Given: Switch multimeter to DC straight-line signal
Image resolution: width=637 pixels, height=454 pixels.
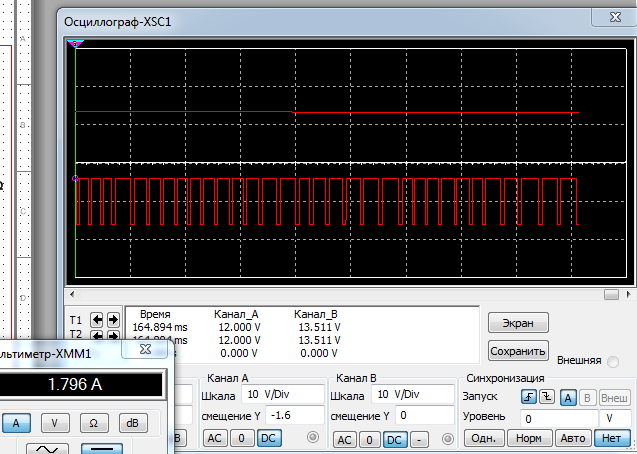Looking at the screenshot, I should click(x=102, y=449).
